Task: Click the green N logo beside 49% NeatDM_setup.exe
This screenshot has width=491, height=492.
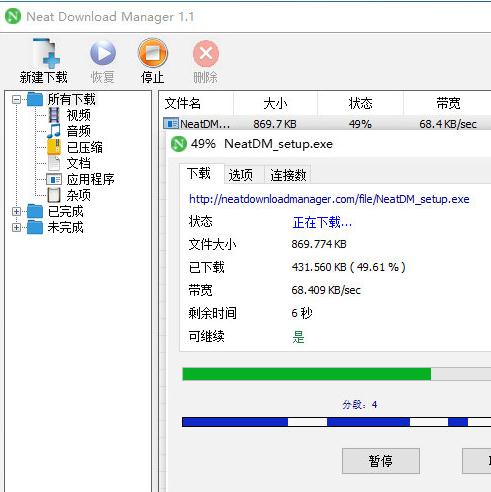Action: point(179,144)
